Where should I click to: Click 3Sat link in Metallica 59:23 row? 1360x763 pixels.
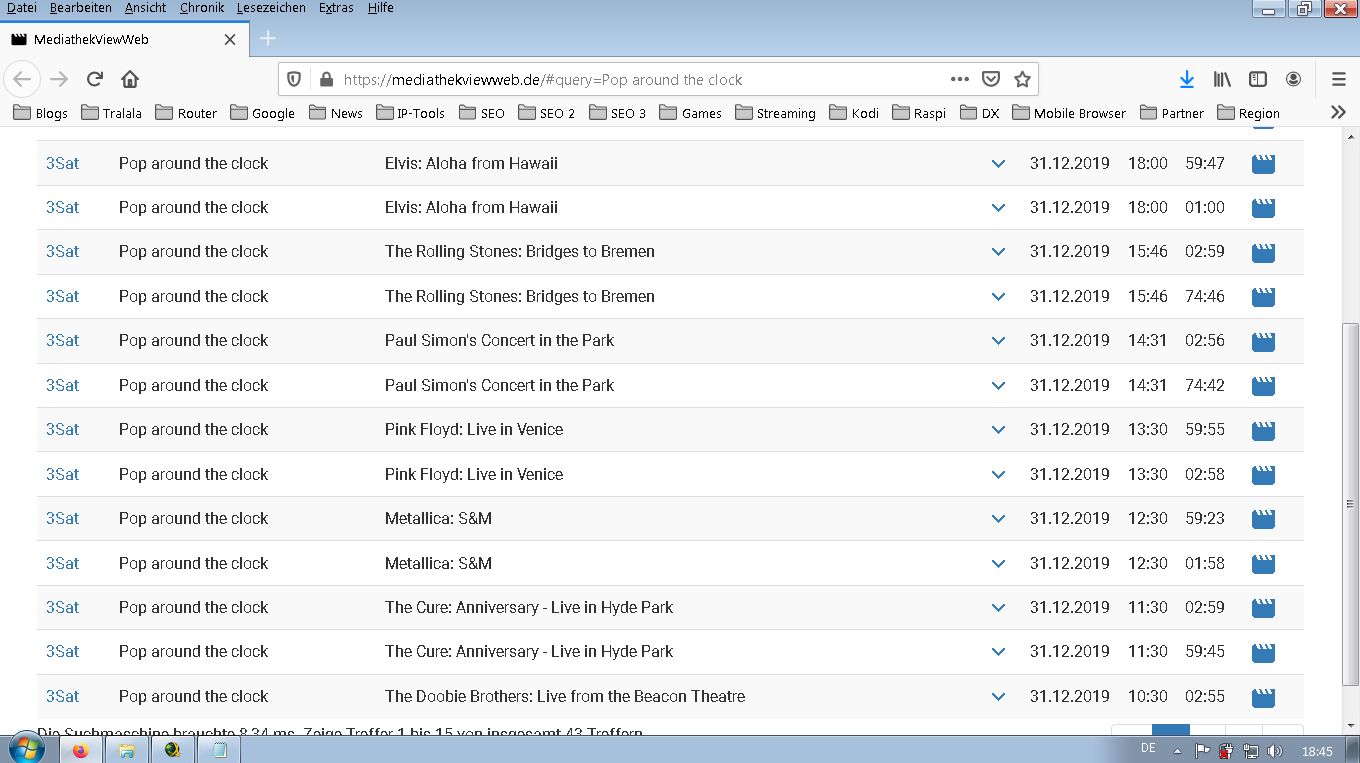[x=62, y=518]
